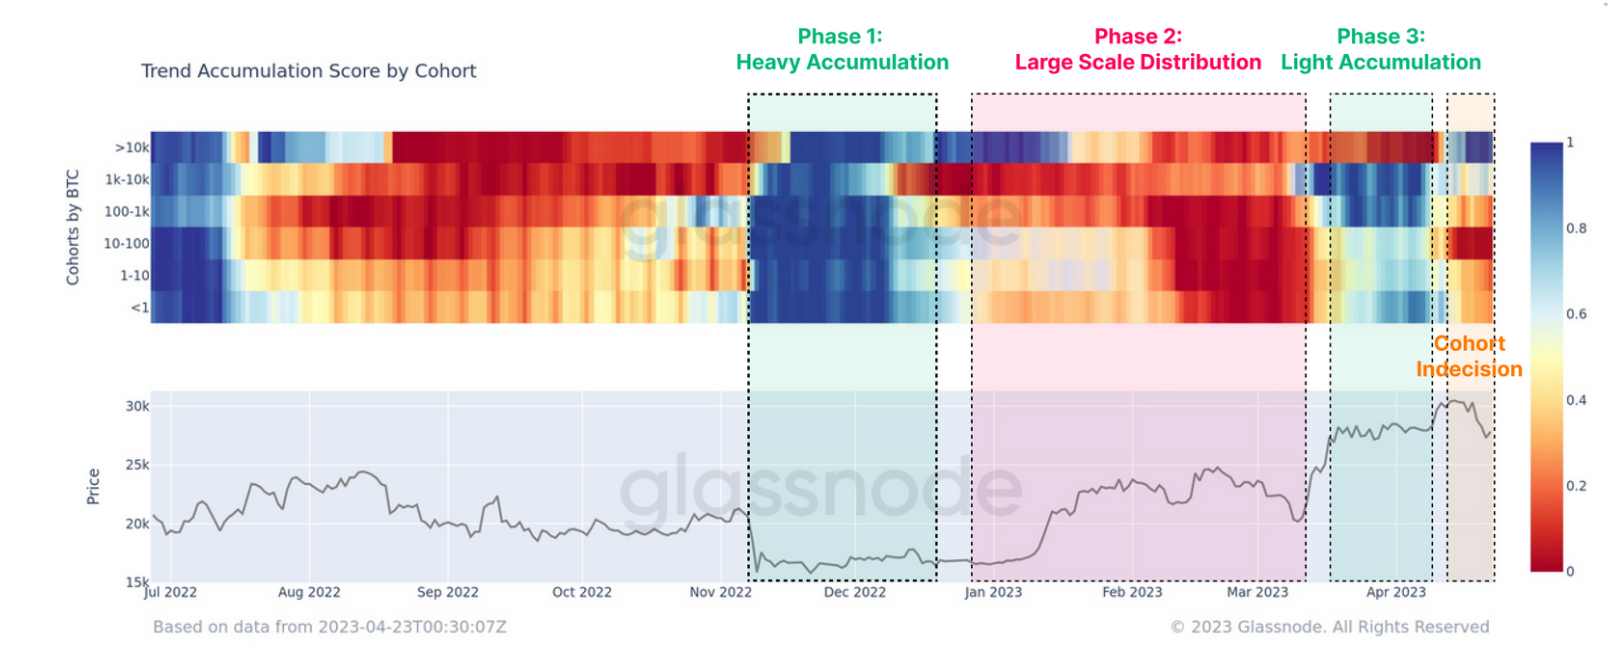The image size is (1608, 663).
Task: Click the <1 cohort row label
Action: click(x=140, y=308)
